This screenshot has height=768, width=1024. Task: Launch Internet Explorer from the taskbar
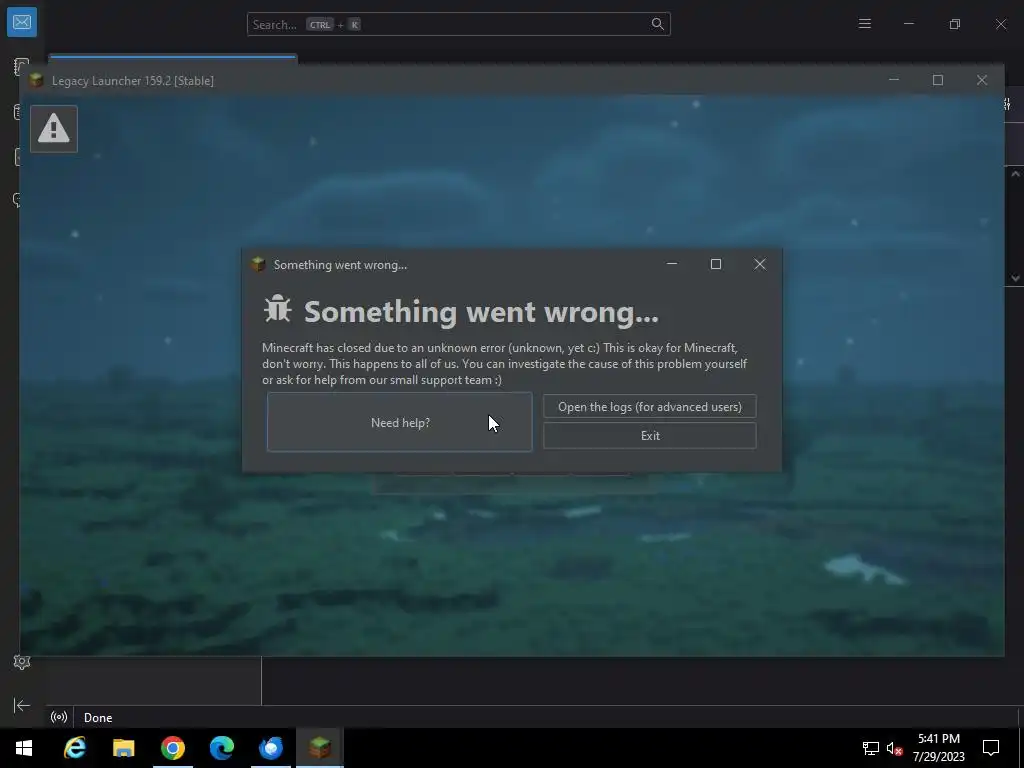[74, 748]
